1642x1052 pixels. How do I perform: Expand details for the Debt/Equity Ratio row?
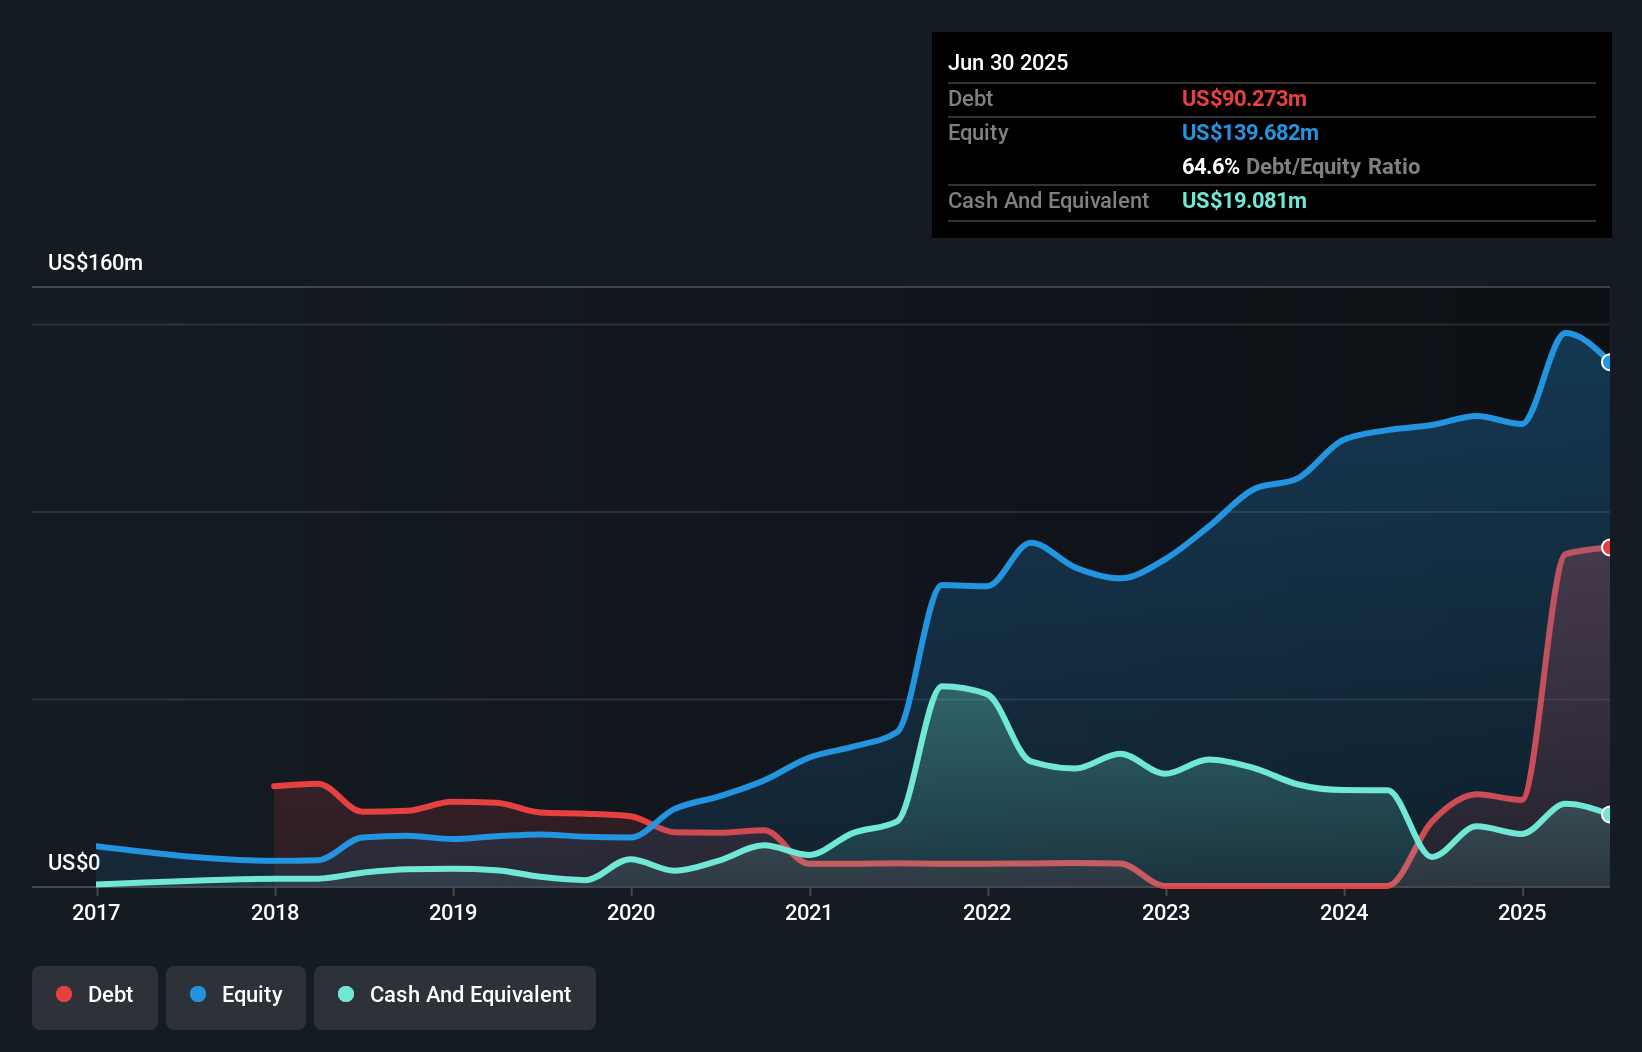click(1301, 166)
